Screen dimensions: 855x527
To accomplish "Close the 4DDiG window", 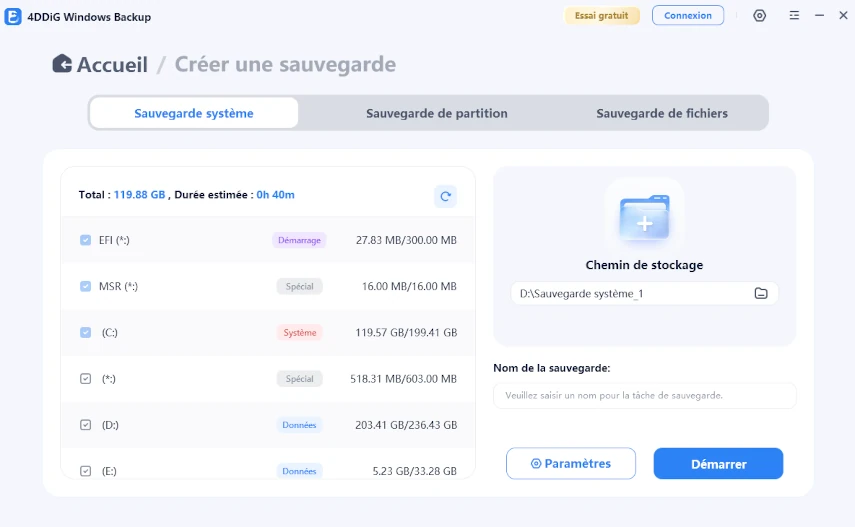I will pos(843,16).
